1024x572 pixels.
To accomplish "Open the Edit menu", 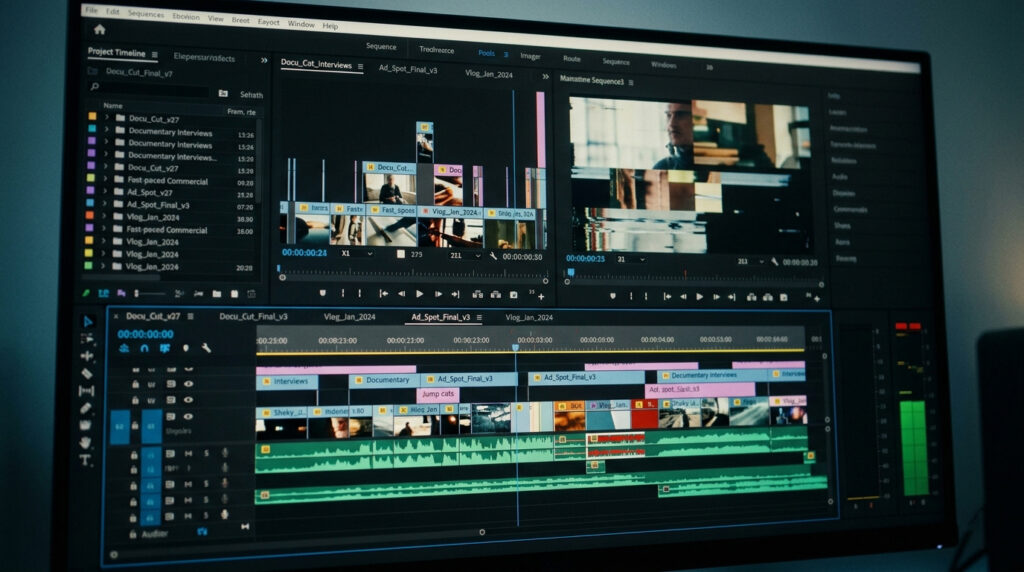I will (113, 12).
